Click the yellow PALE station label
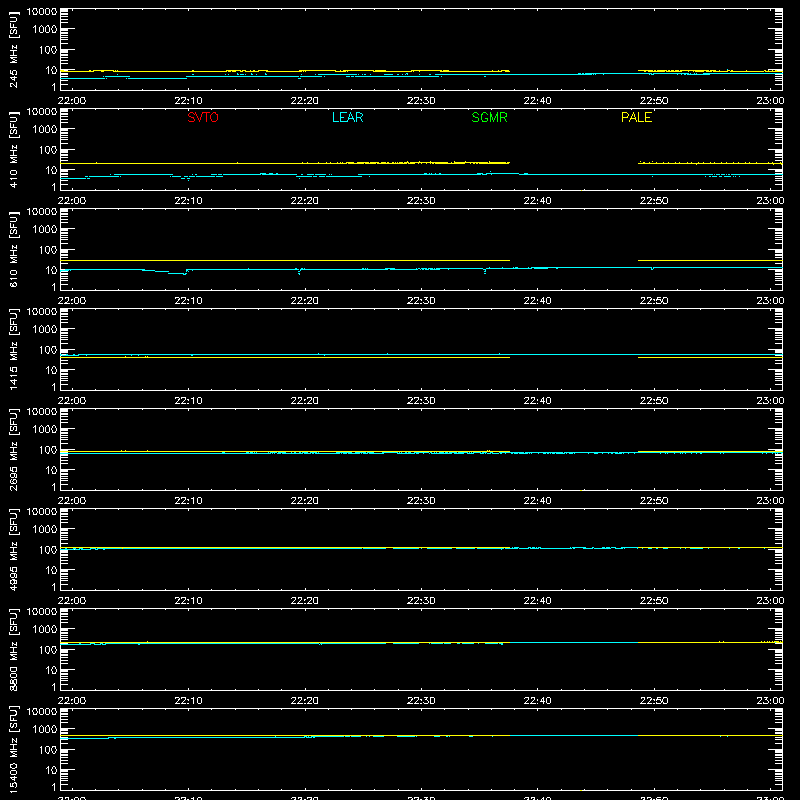Image resolution: width=800 pixels, height=800 pixels. tap(636, 117)
